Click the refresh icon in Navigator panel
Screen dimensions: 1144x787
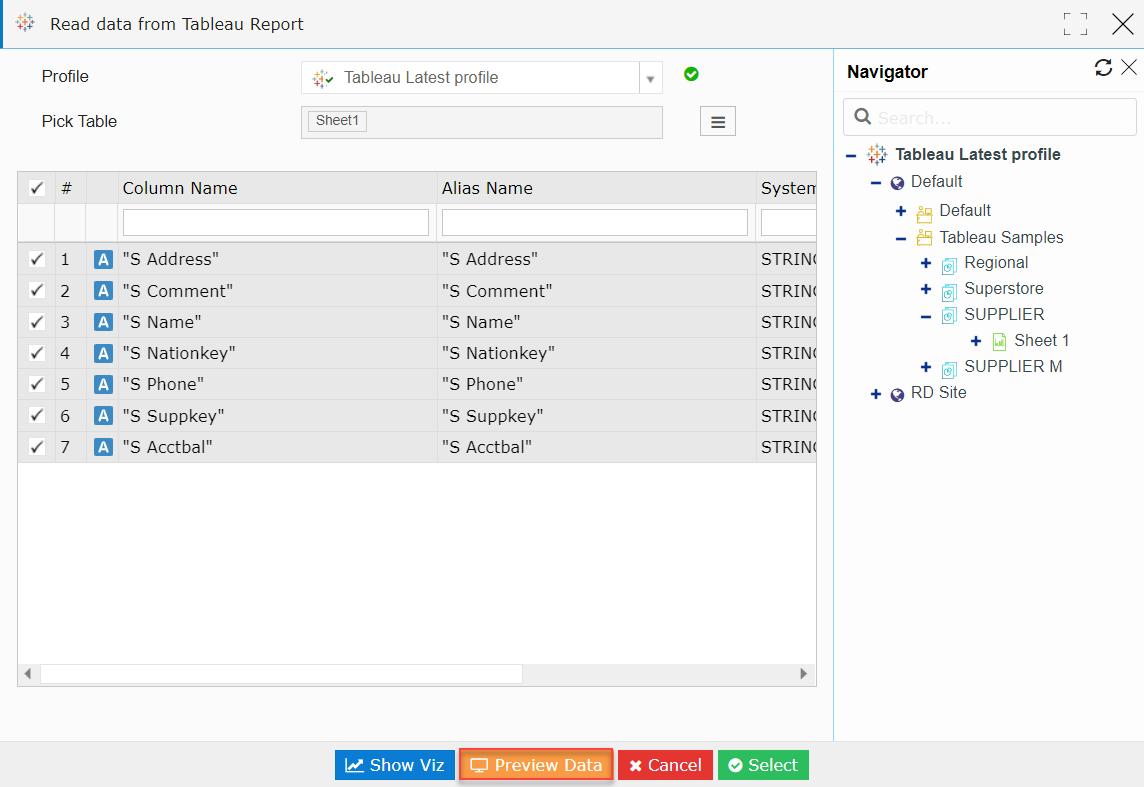(x=1103, y=67)
